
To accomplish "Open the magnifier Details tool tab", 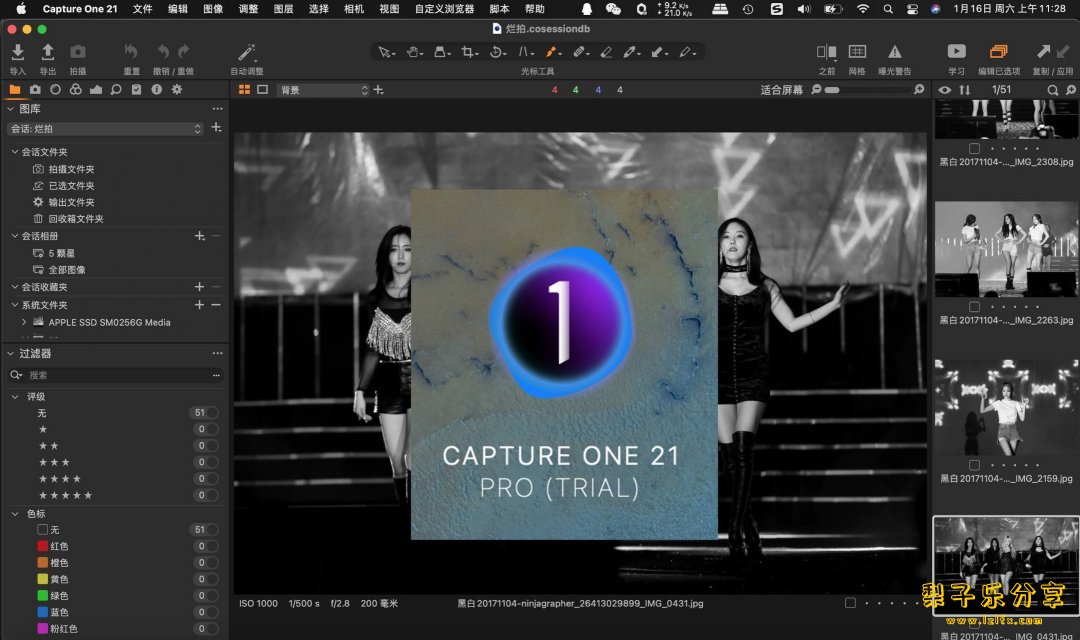I will click(116, 90).
